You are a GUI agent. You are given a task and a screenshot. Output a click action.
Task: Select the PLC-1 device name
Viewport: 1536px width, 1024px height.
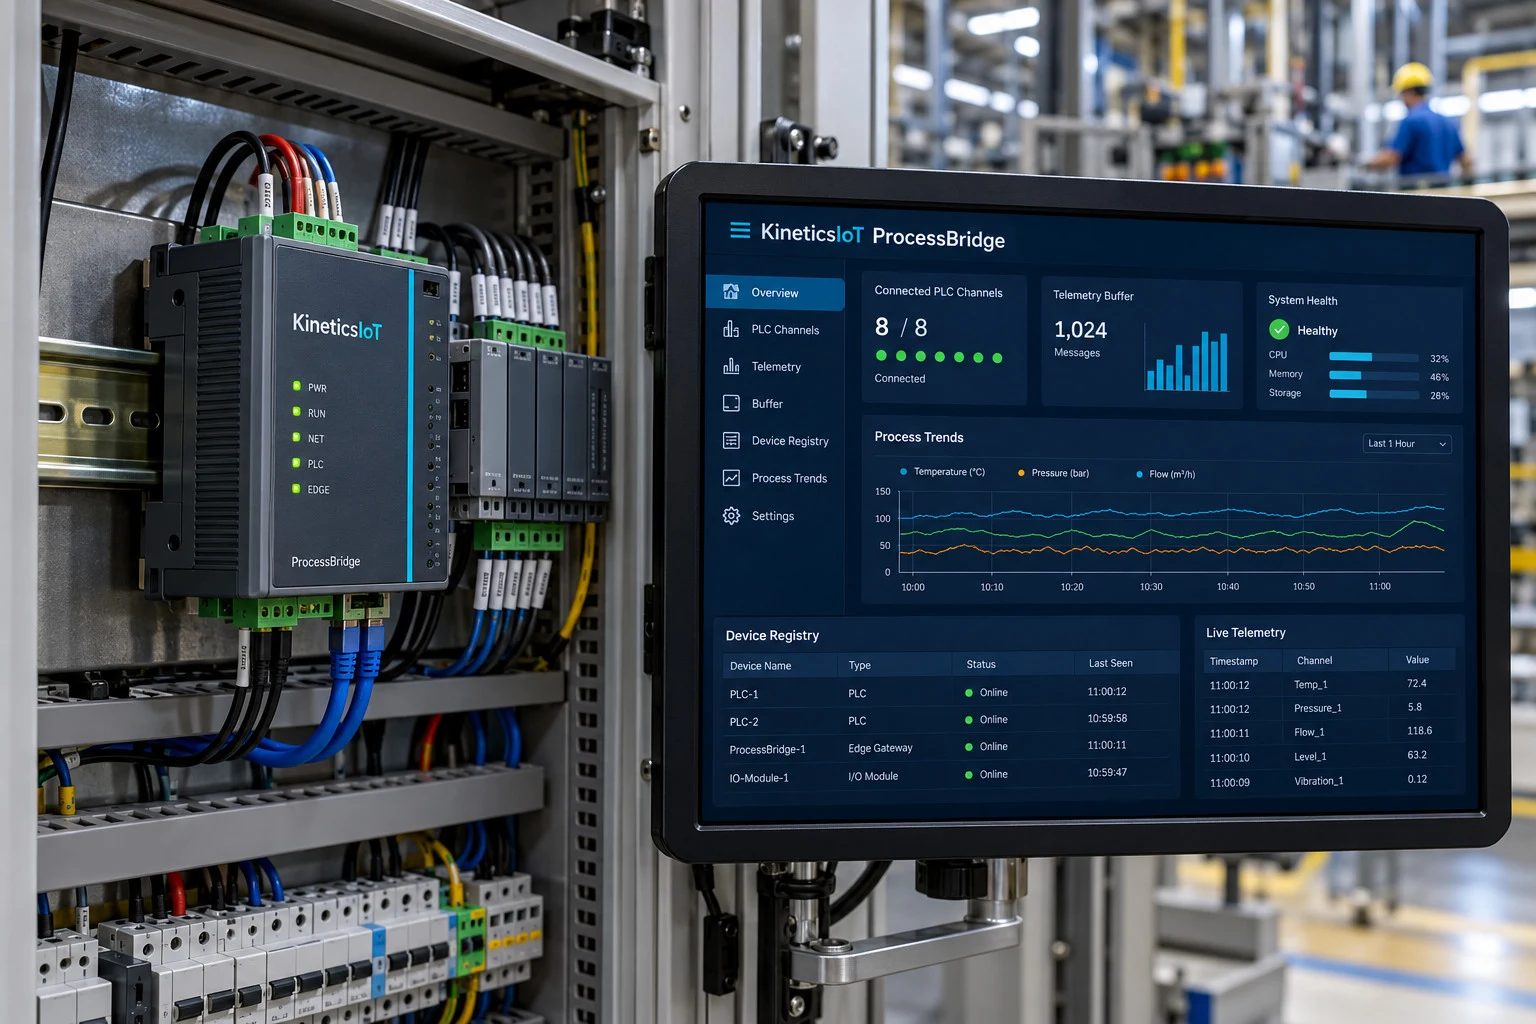coord(744,694)
